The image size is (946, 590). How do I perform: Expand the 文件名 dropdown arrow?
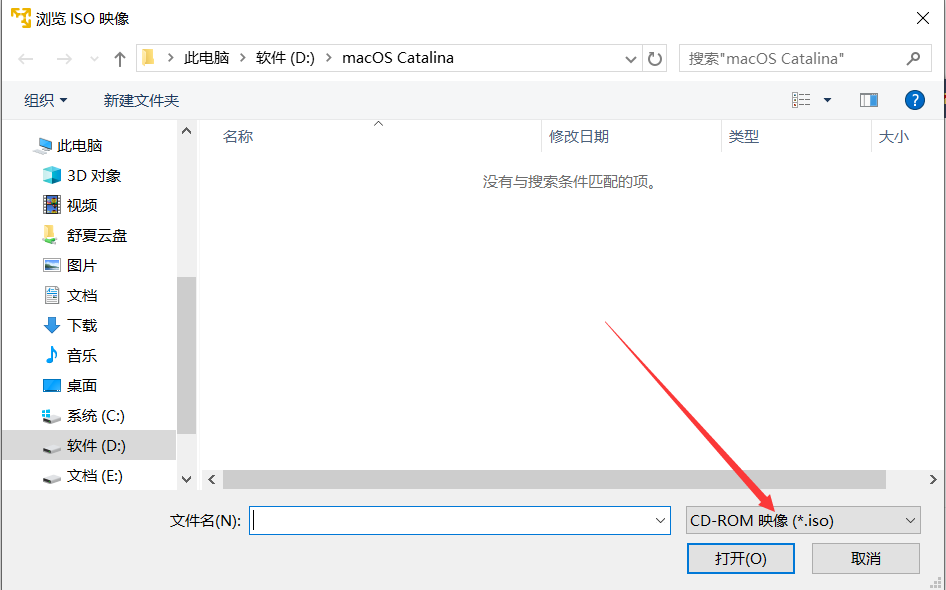[x=661, y=520]
